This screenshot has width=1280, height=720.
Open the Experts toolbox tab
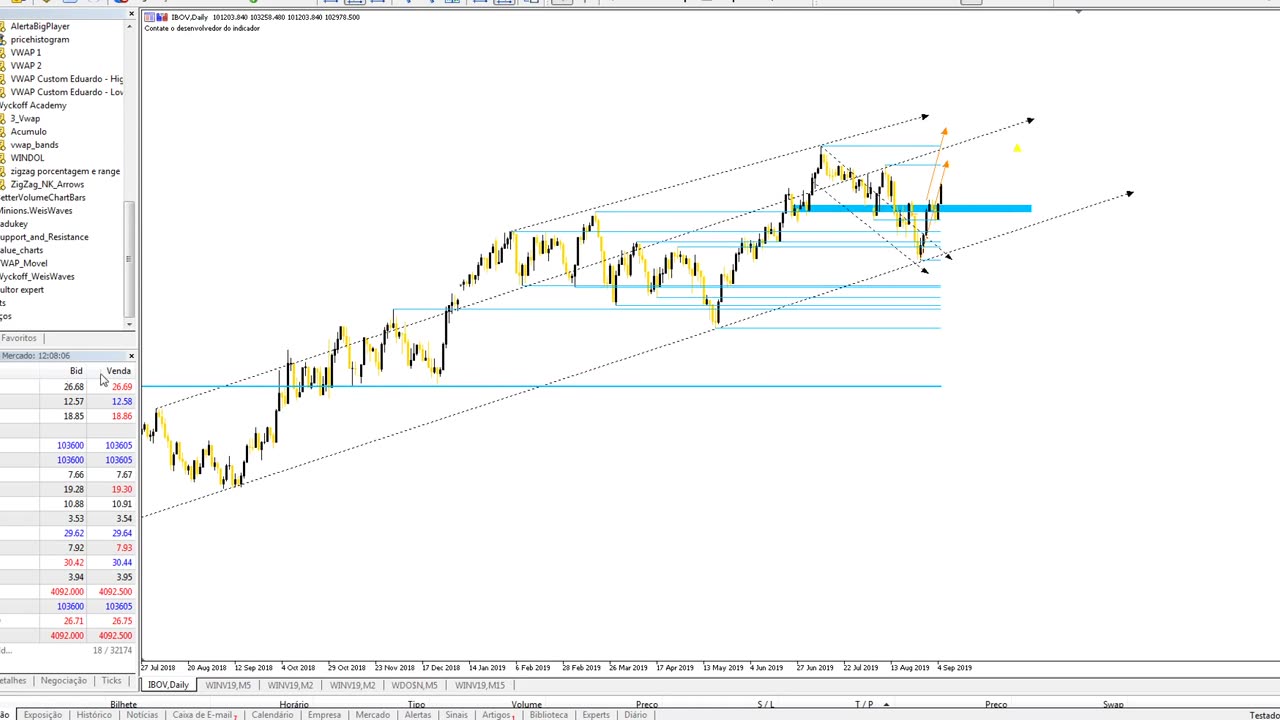click(595, 715)
